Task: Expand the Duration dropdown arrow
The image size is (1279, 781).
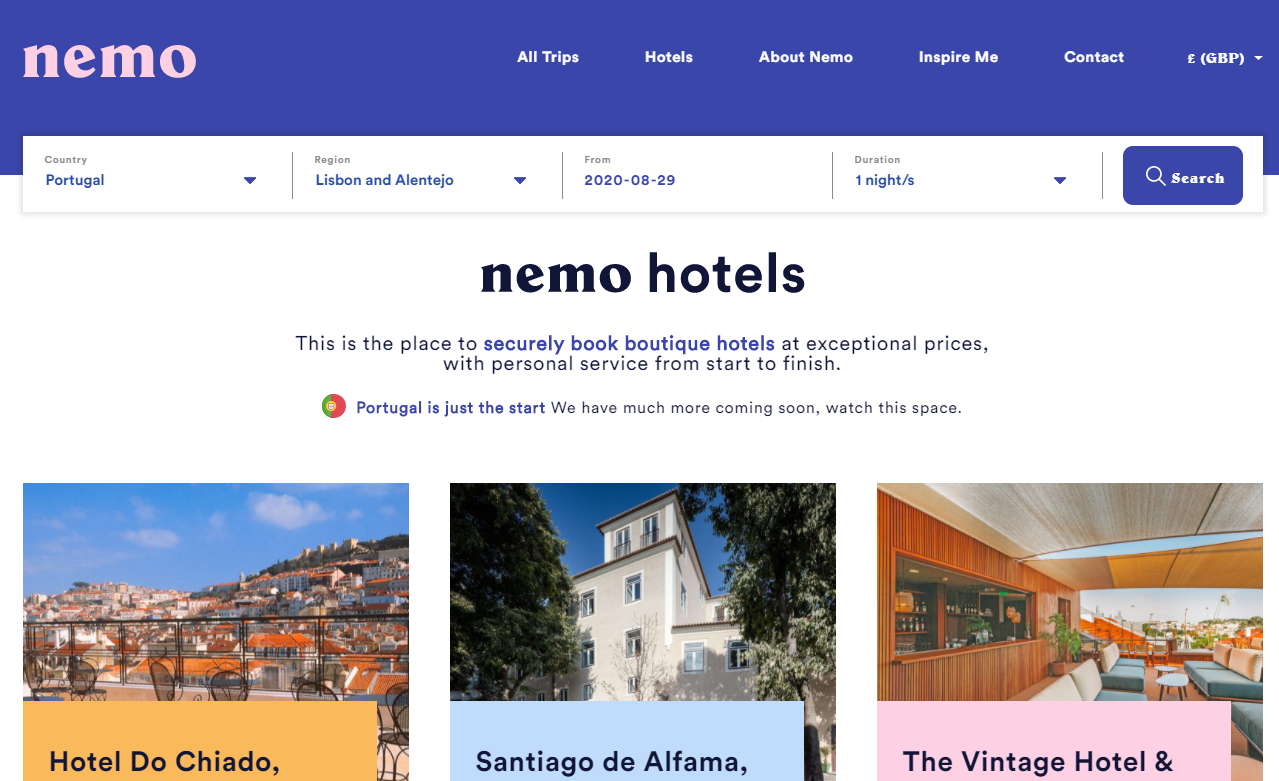Action: point(1060,181)
